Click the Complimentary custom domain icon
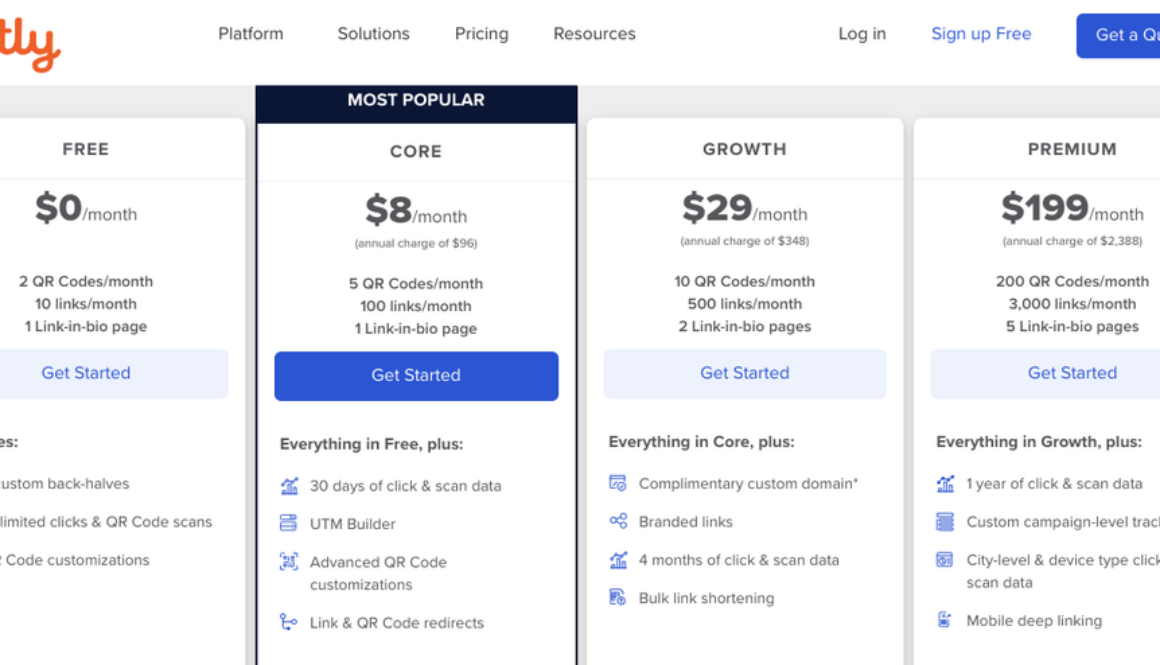Screen dimensions: 1160x665 point(619,484)
